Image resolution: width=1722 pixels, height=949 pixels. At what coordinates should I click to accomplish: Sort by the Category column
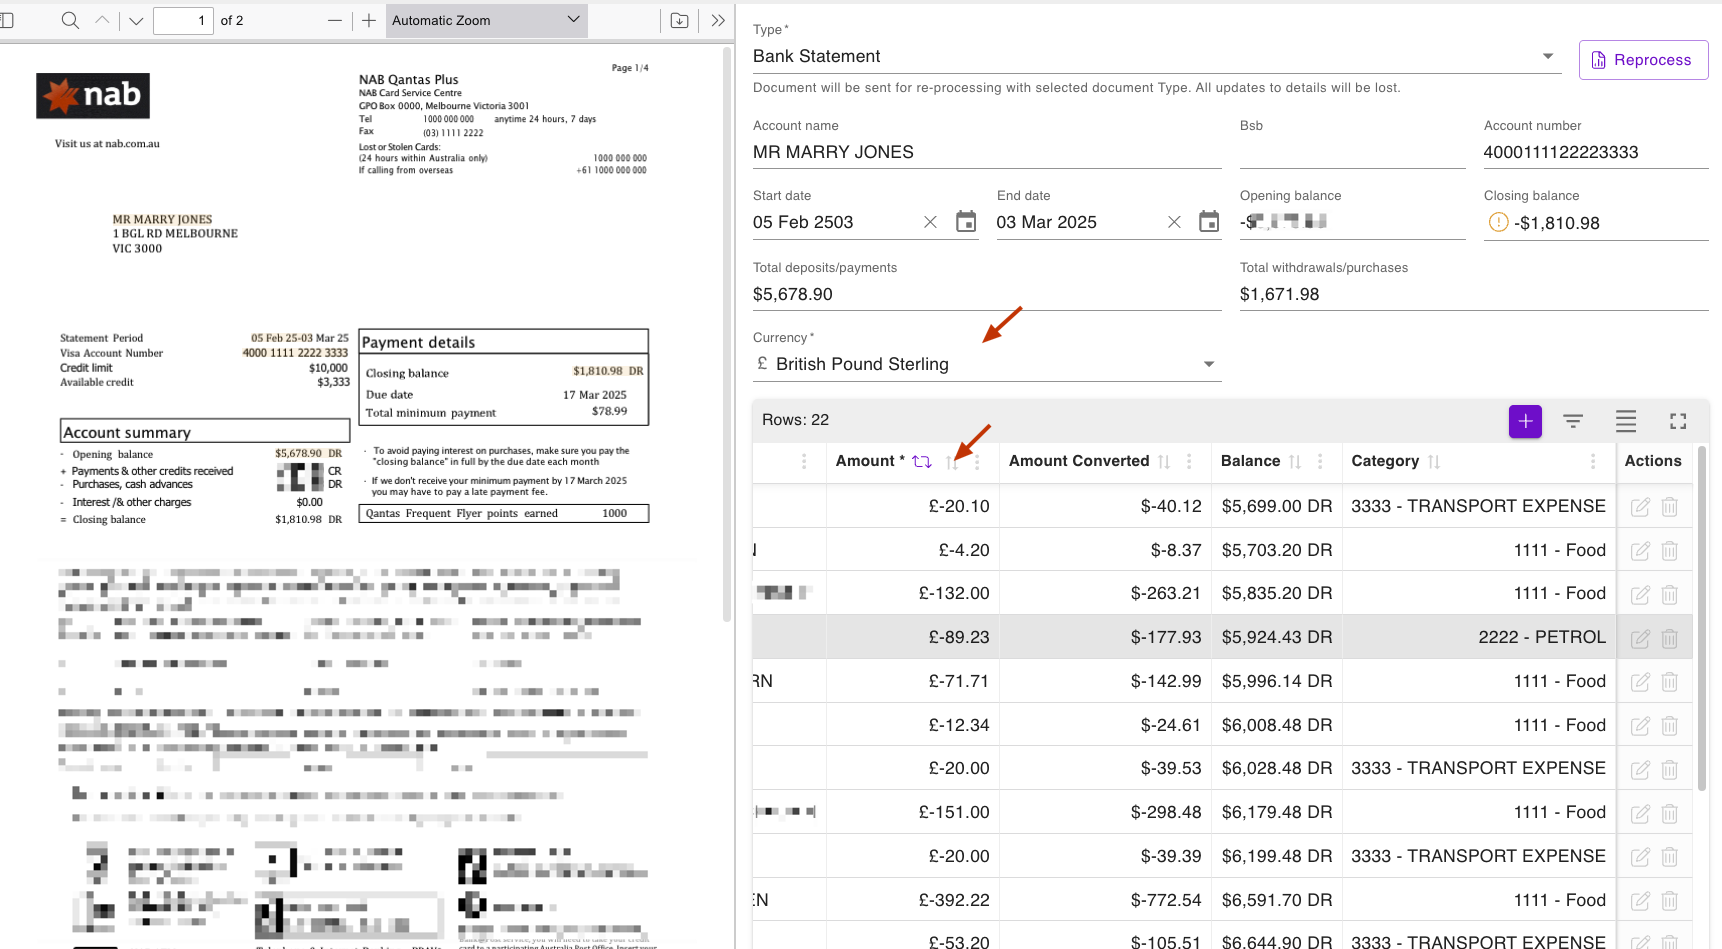1434,461
